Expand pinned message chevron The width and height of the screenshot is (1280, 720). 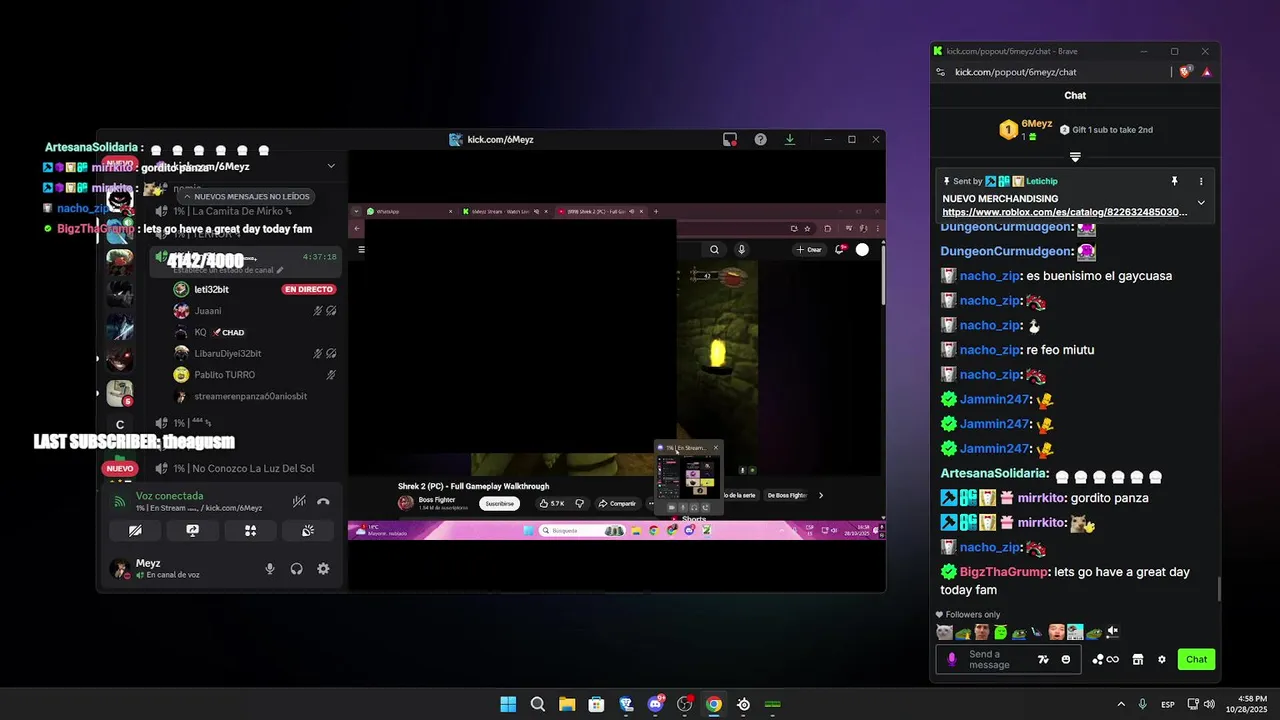[x=1201, y=202]
